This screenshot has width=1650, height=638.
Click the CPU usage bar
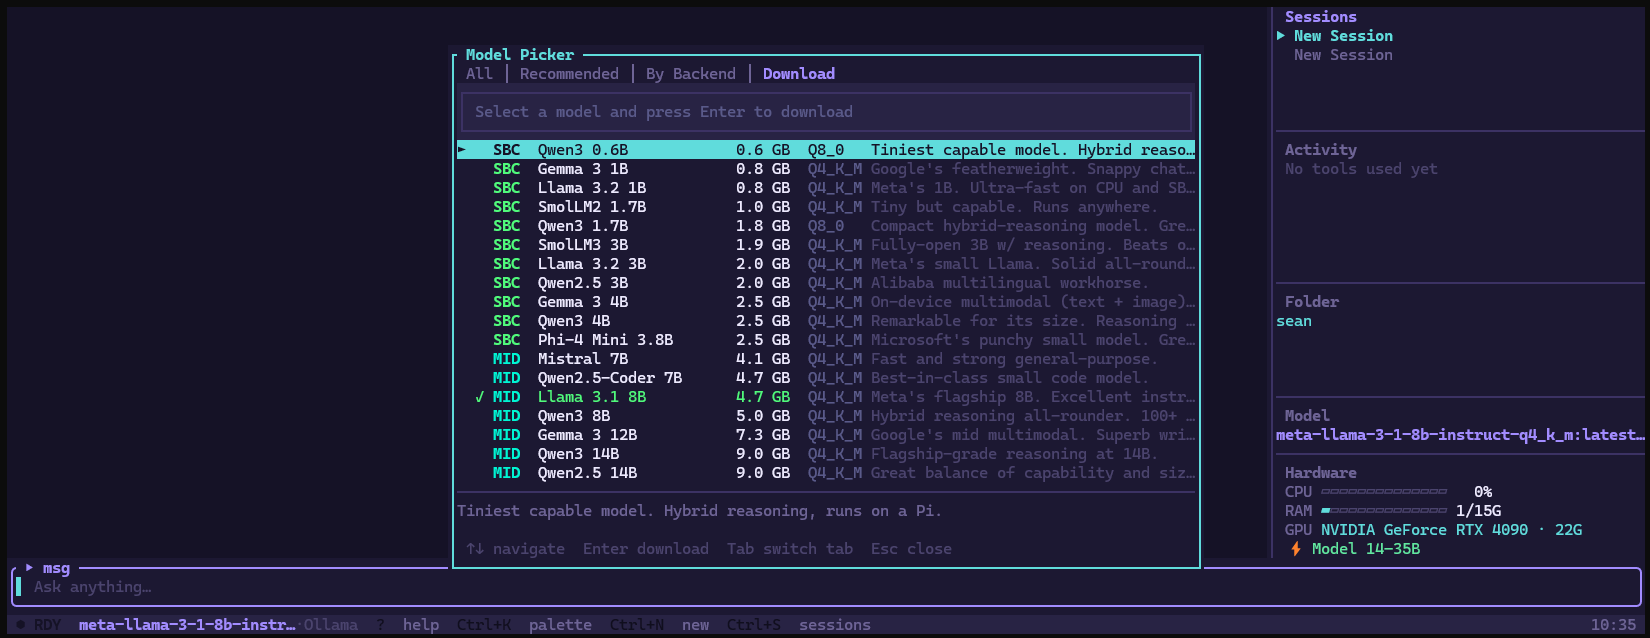[1384, 492]
